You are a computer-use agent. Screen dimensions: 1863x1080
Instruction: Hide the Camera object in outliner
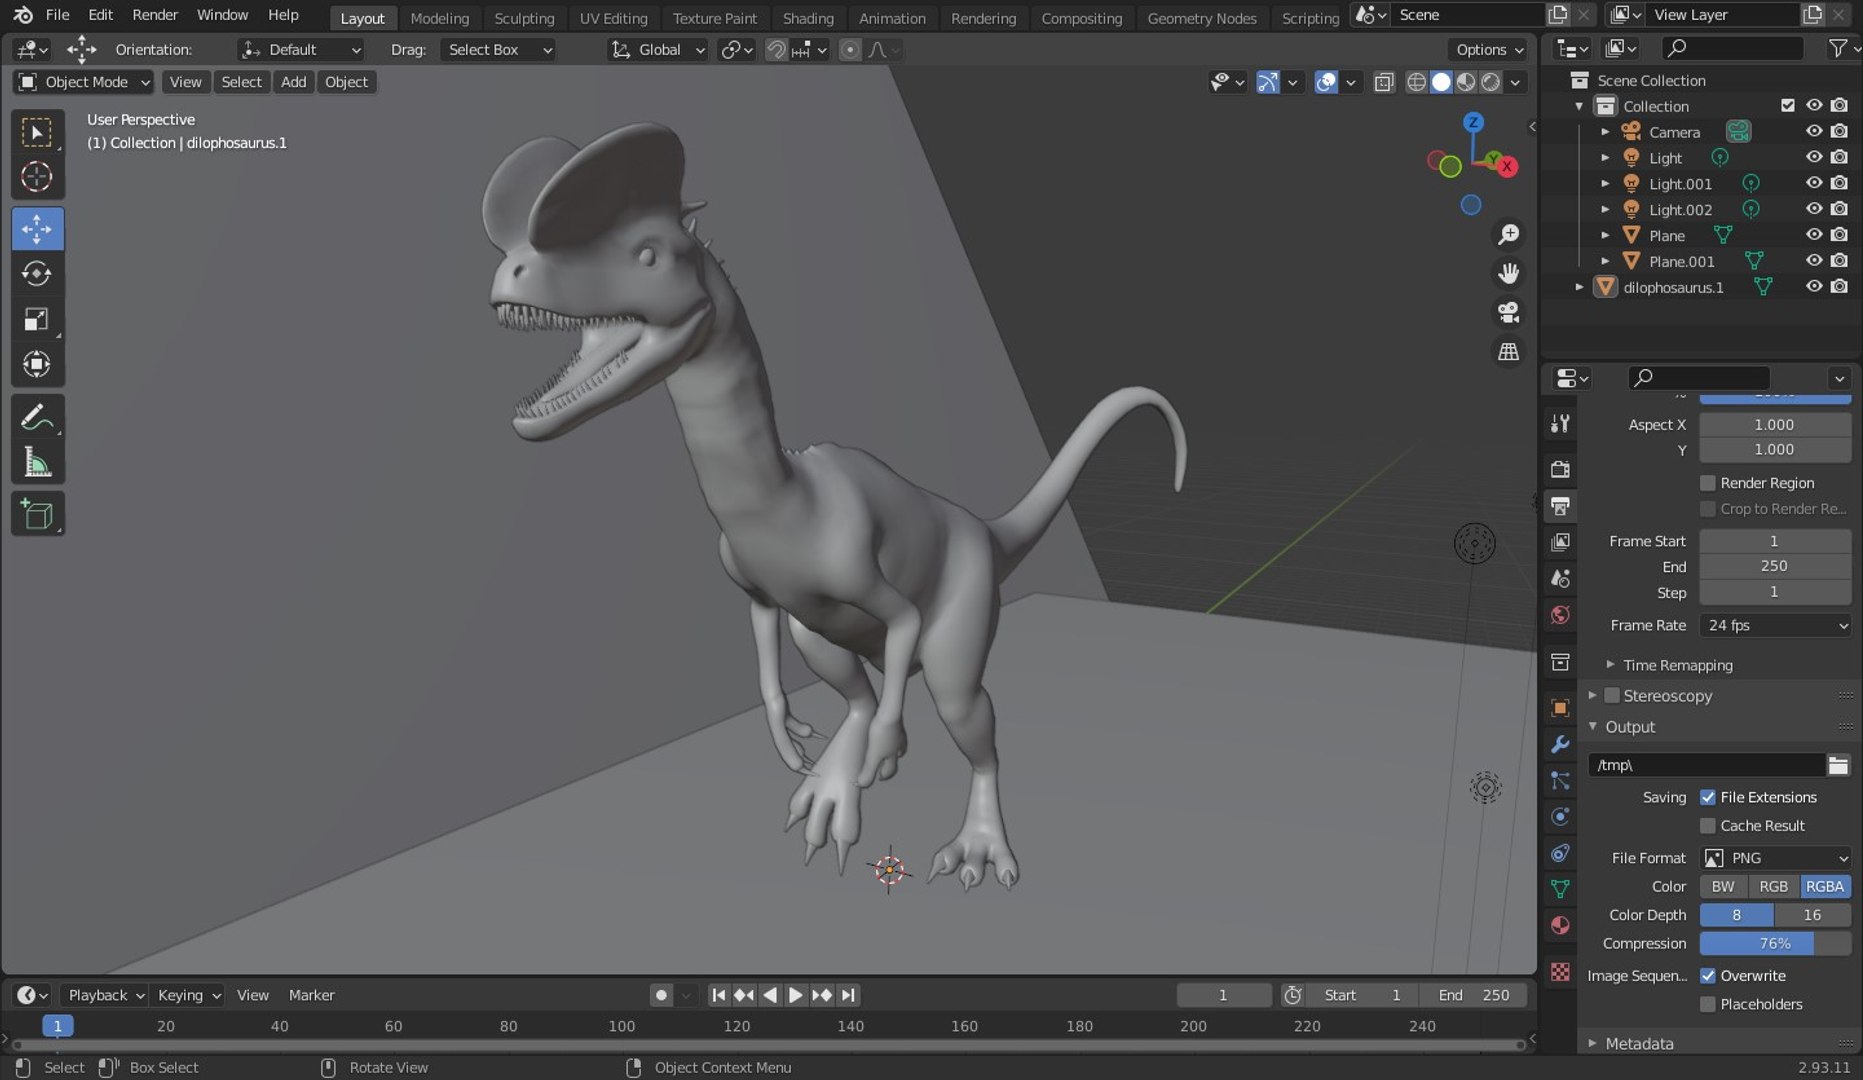1814,131
